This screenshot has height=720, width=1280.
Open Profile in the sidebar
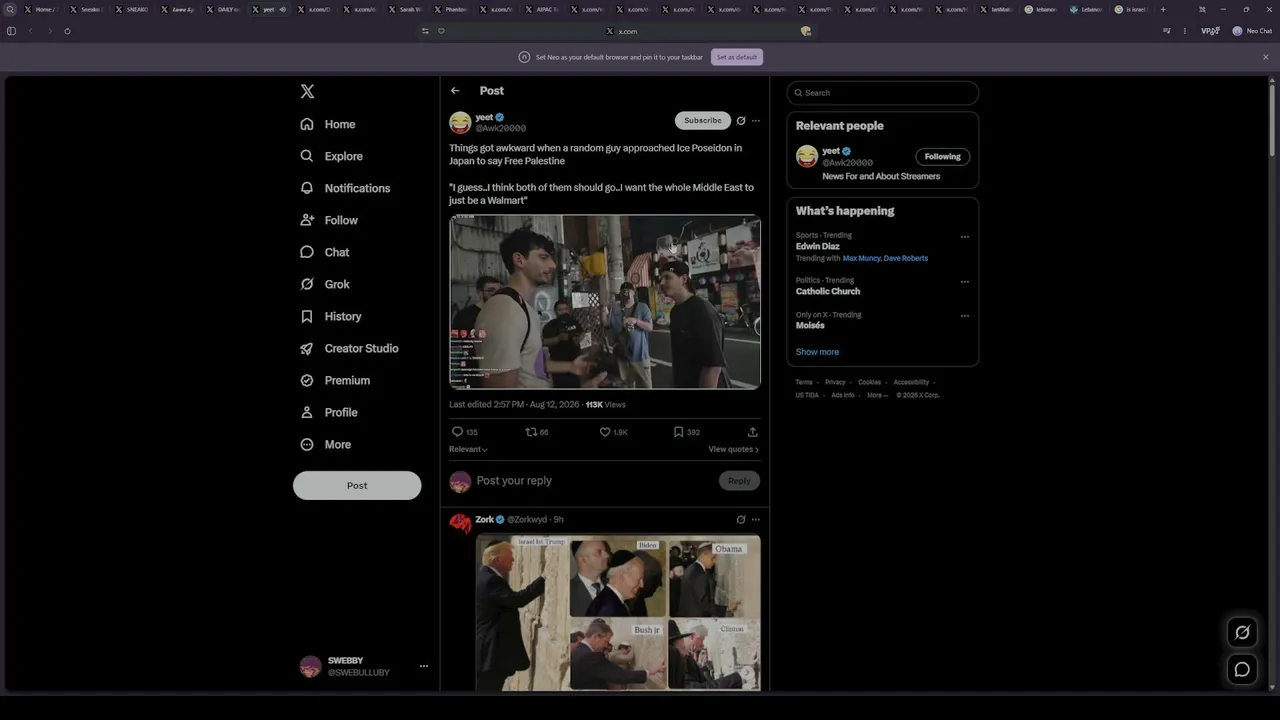(x=329, y=412)
